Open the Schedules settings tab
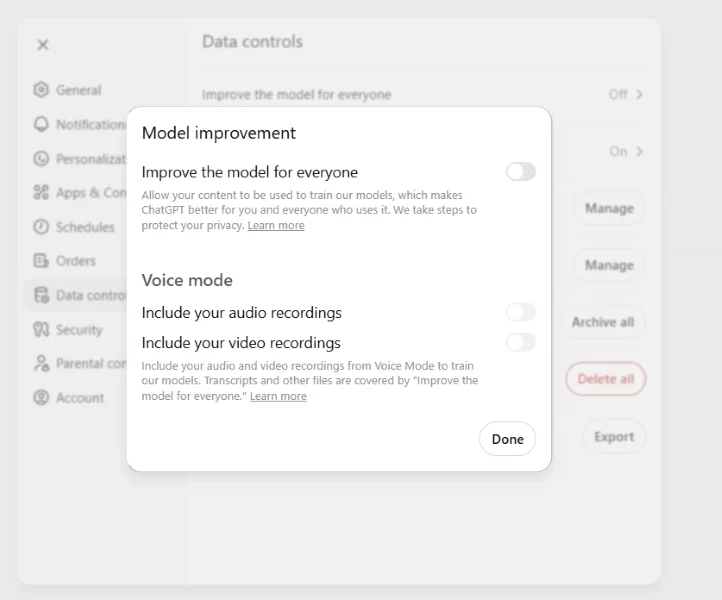722x600 pixels. tap(74, 227)
